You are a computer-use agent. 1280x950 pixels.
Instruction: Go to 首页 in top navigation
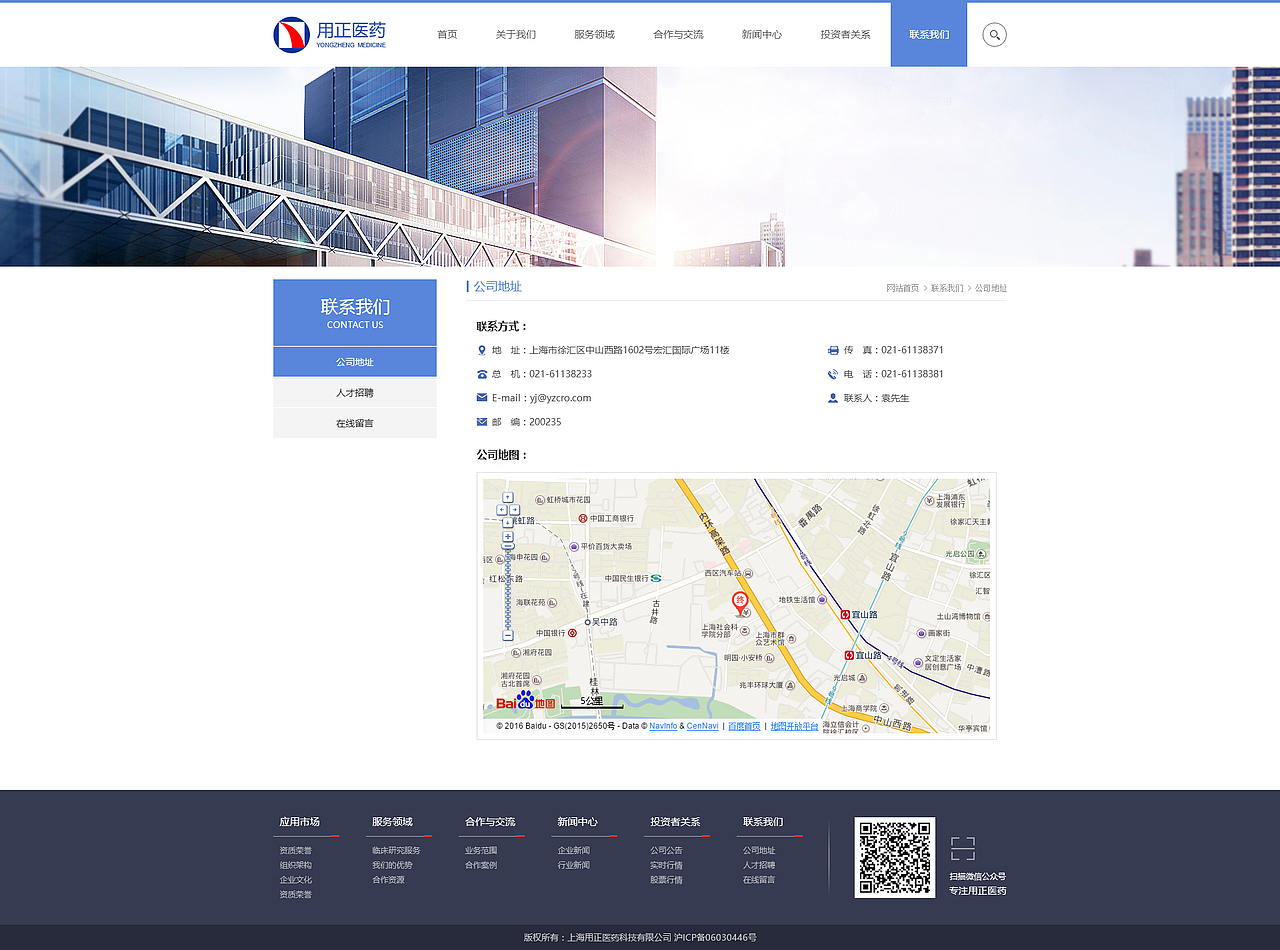(447, 35)
